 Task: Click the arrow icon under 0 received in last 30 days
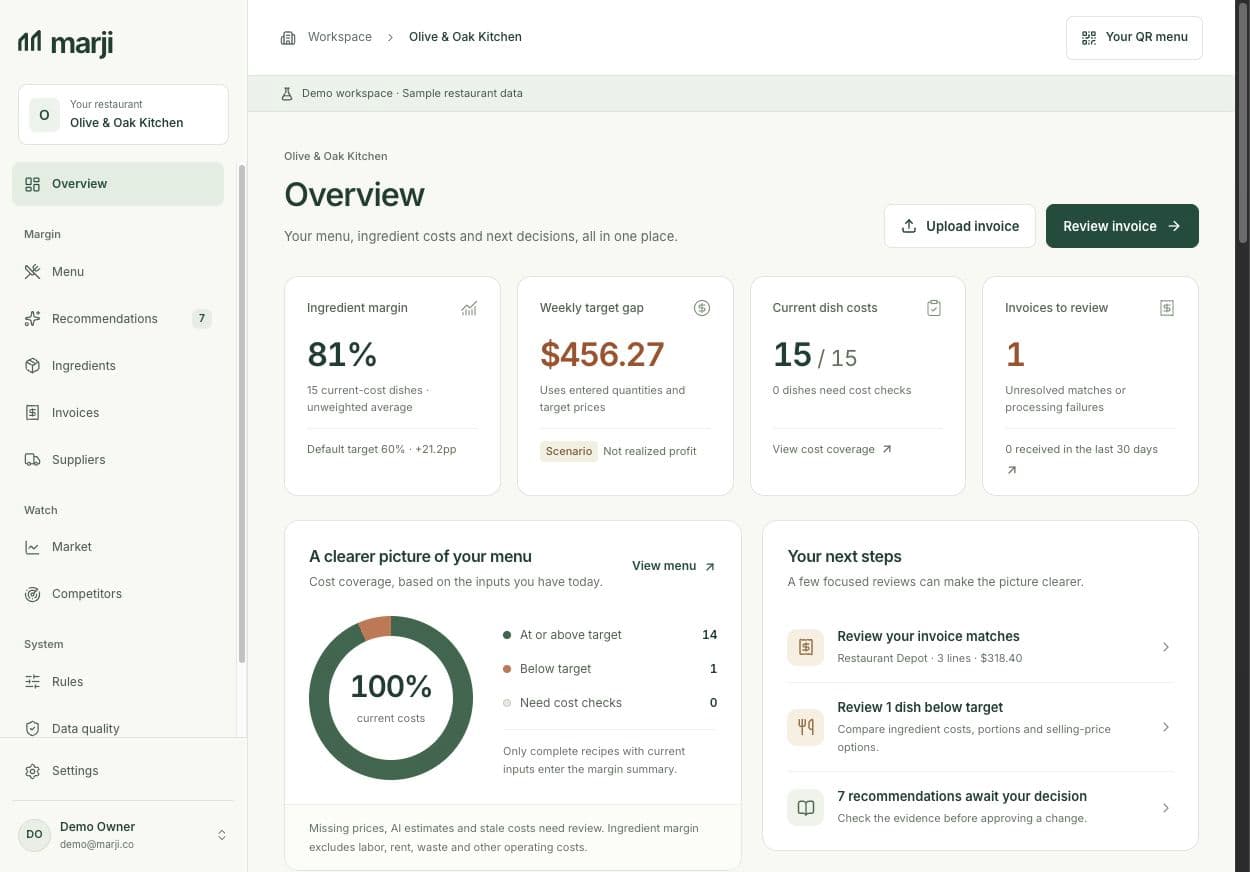1011,470
